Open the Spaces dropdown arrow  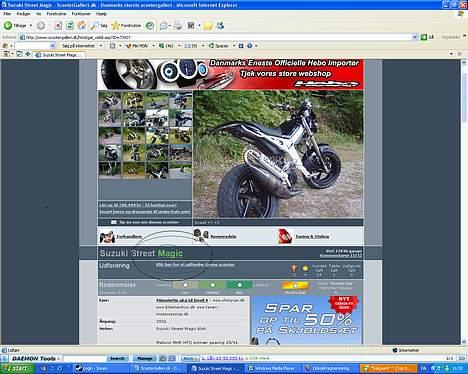point(234,46)
